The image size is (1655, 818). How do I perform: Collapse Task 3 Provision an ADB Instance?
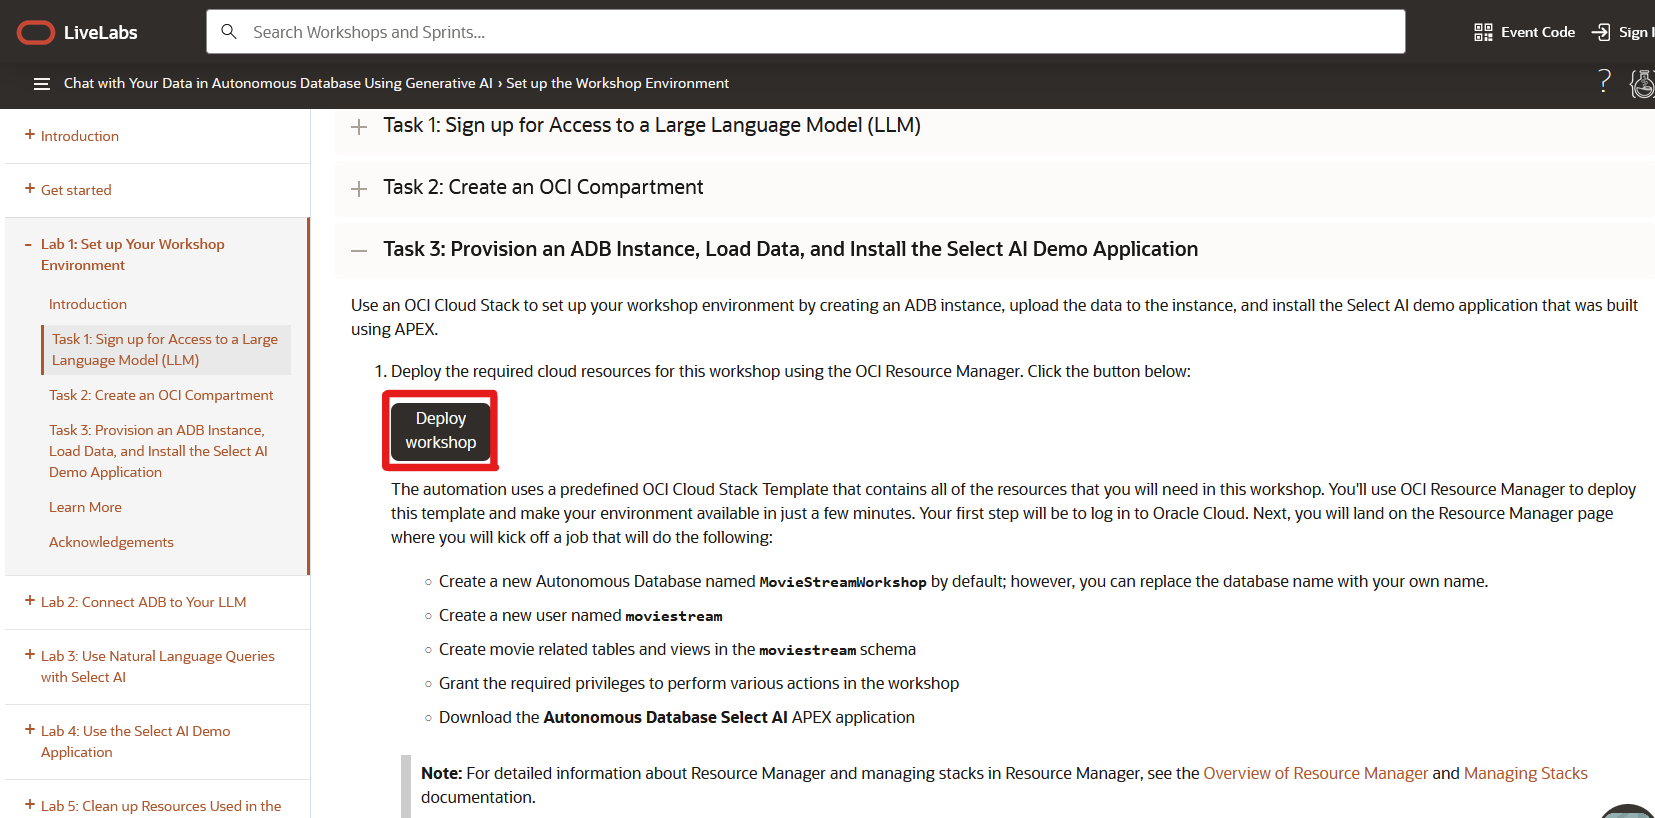(x=359, y=251)
